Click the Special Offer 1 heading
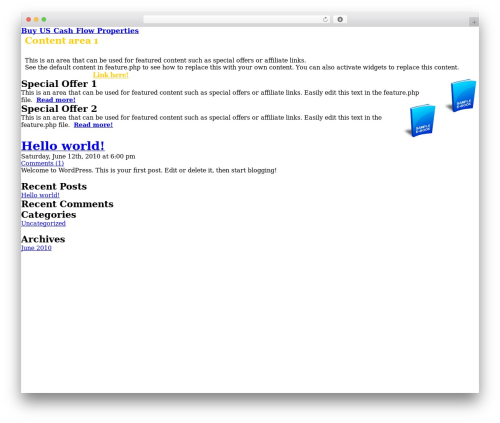This screenshot has width=500, height=423. click(59, 84)
